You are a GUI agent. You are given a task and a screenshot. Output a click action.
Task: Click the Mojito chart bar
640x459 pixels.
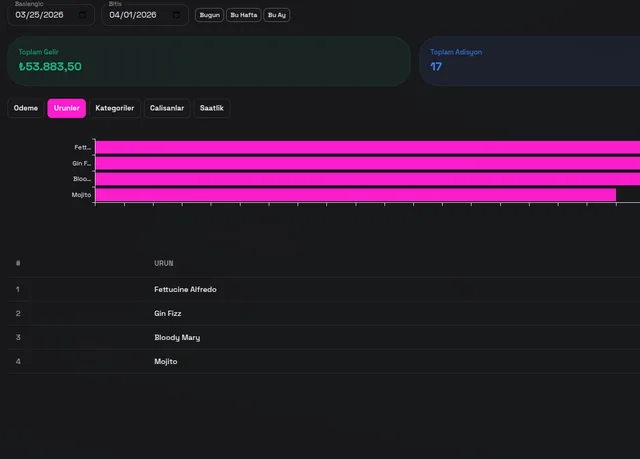356,195
